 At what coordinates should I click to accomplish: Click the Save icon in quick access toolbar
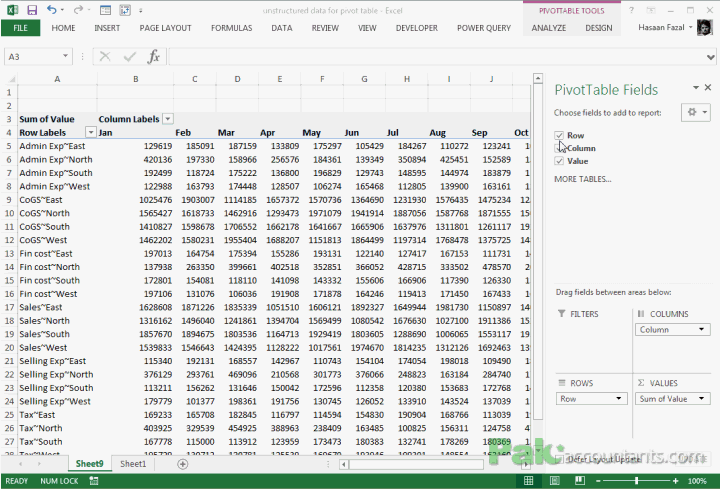32,10
